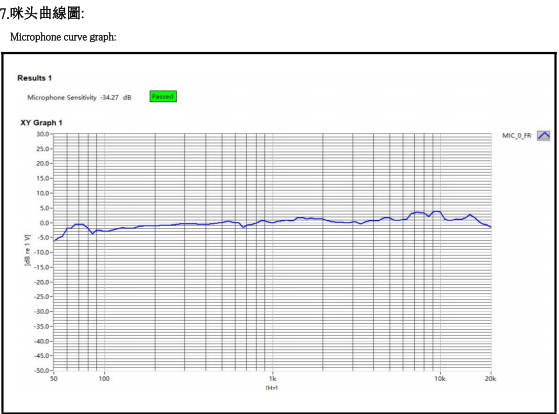Click the 1k x-axis tick label
The image size is (559, 414).
pyautogui.click(x=272, y=379)
